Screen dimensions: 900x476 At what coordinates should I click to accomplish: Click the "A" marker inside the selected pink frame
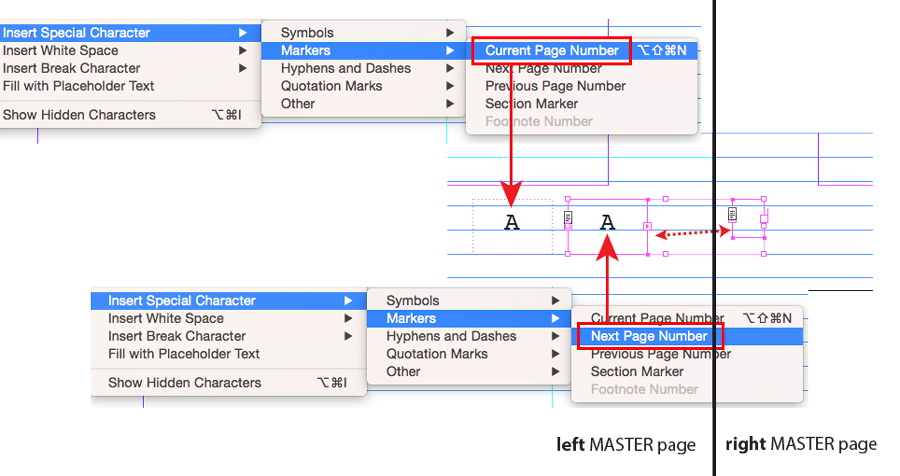[x=607, y=223]
